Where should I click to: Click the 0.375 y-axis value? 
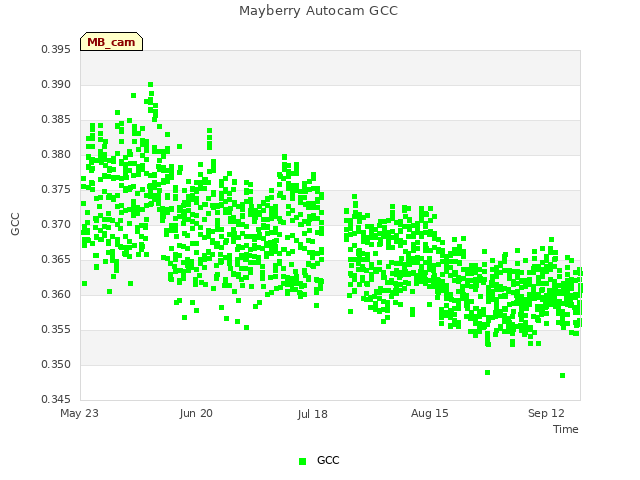coord(56,190)
